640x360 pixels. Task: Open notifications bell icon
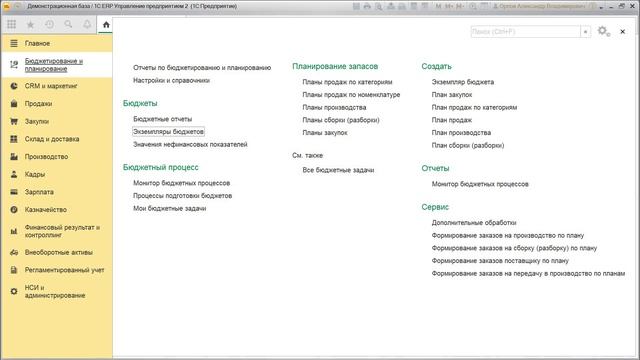(x=87, y=24)
